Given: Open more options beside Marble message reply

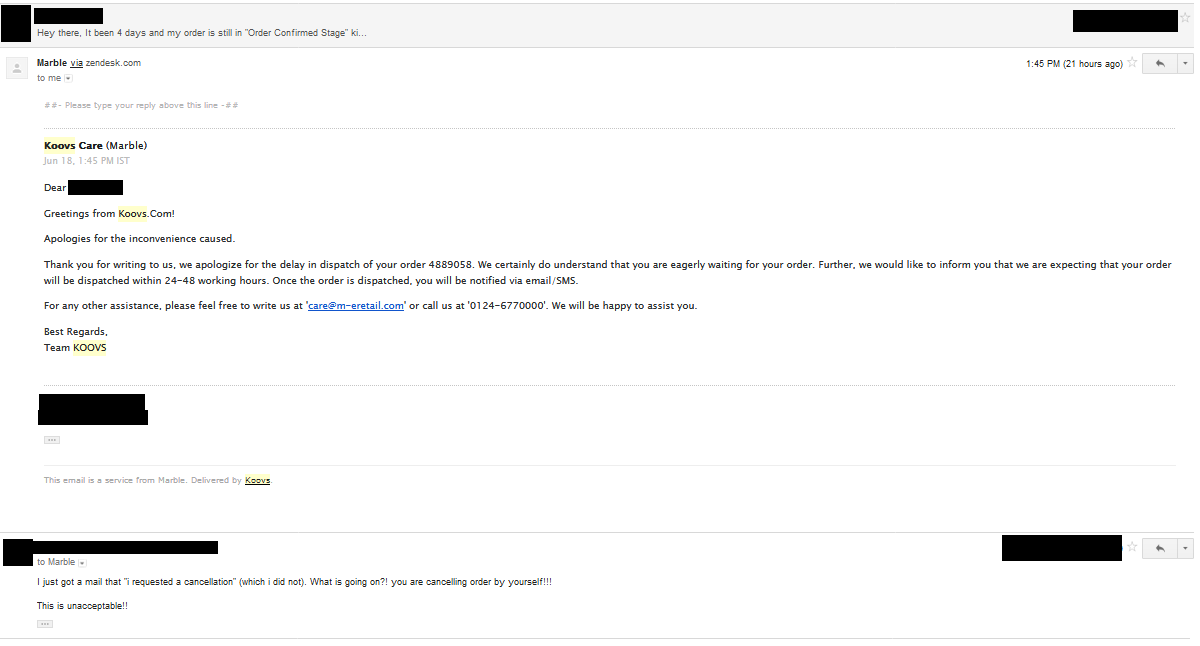Looking at the screenshot, I should click(x=1186, y=63).
